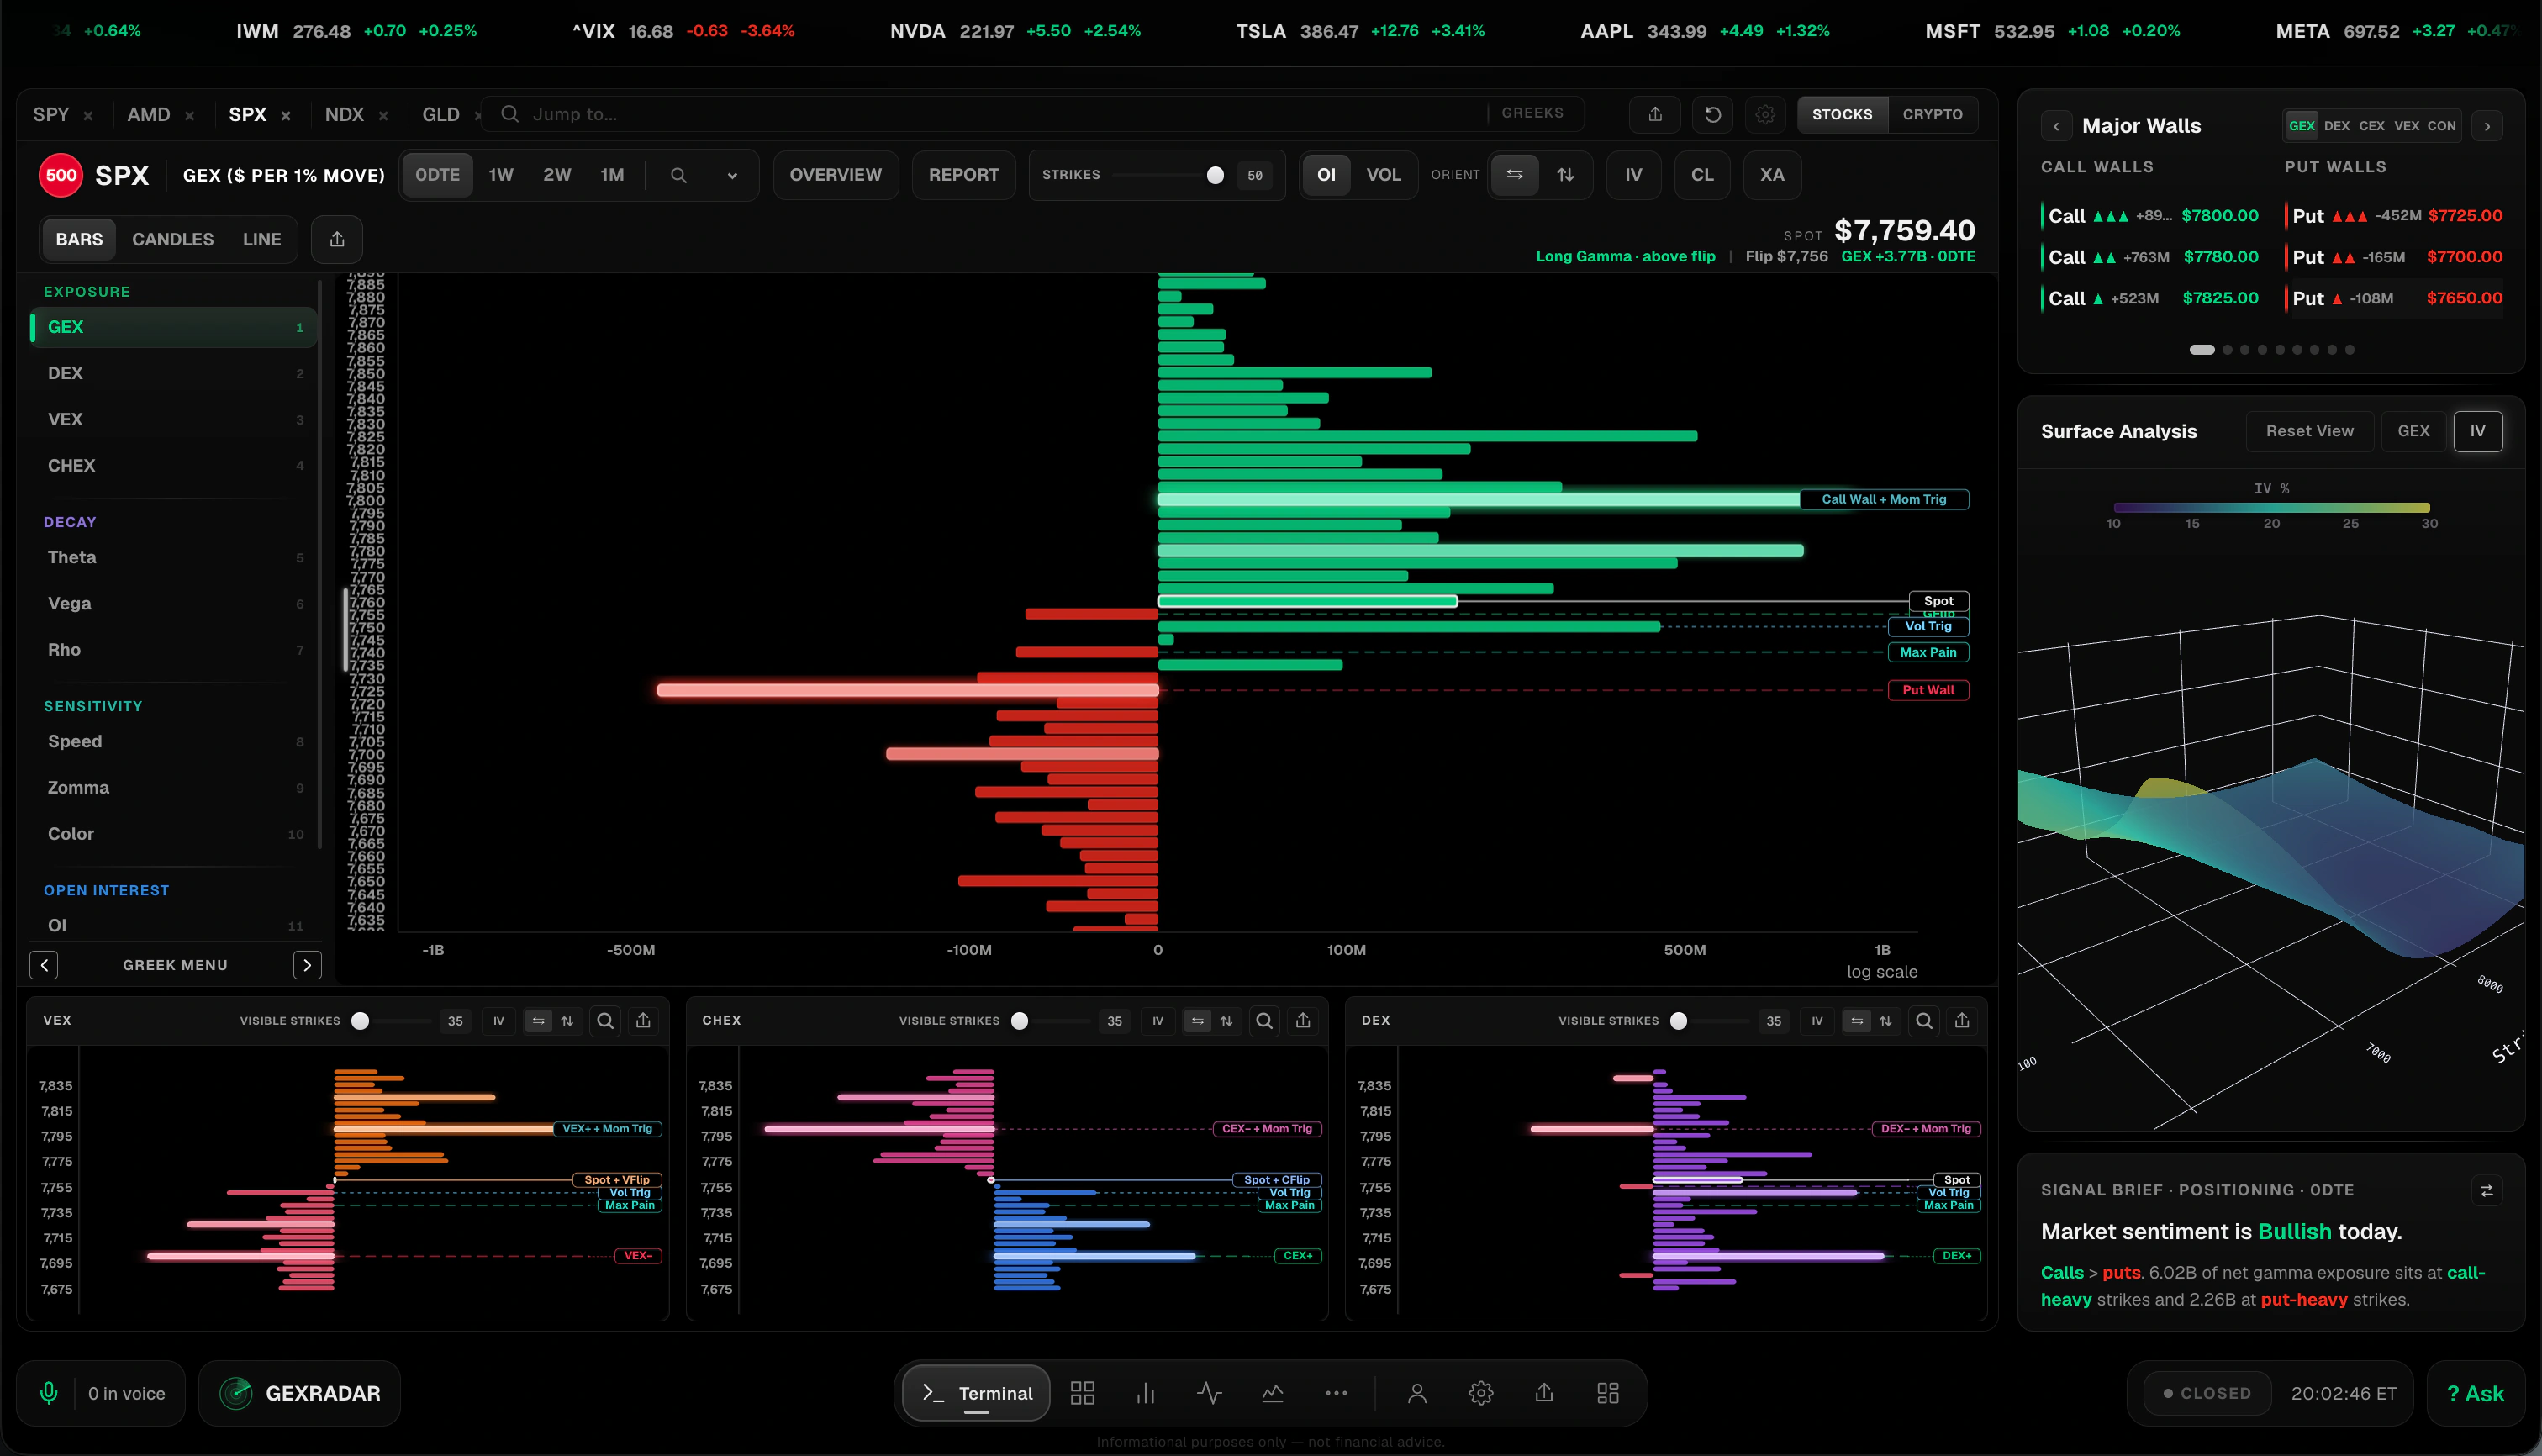Toggle the XA overlay button
2542x1456 pixels.
(x=1772, y=175)
